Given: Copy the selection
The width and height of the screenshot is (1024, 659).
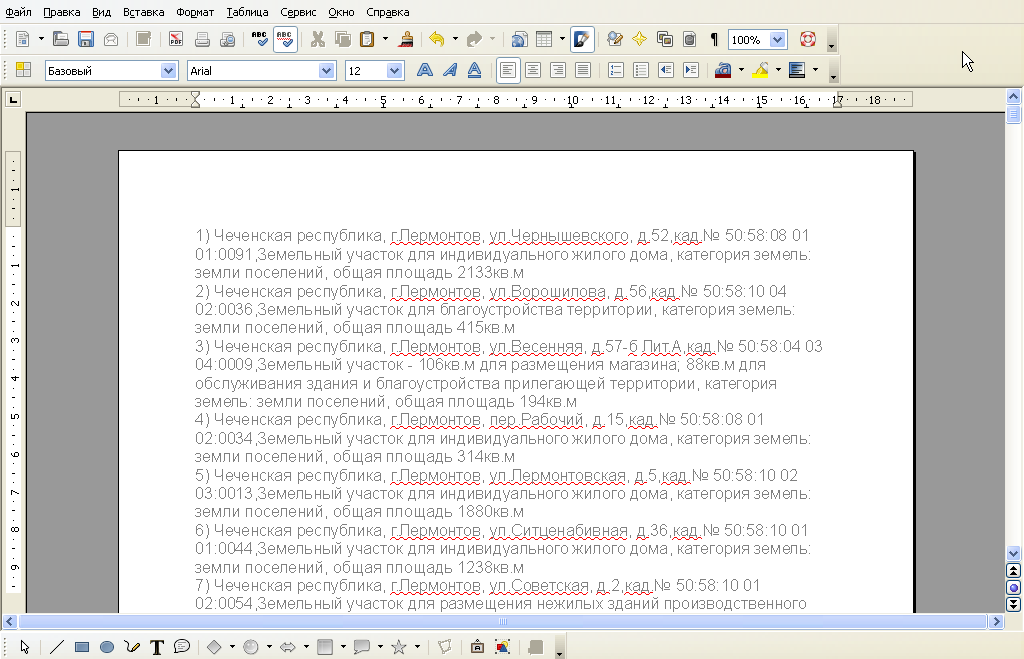Looking at the screenshot, I should [342, 39].
